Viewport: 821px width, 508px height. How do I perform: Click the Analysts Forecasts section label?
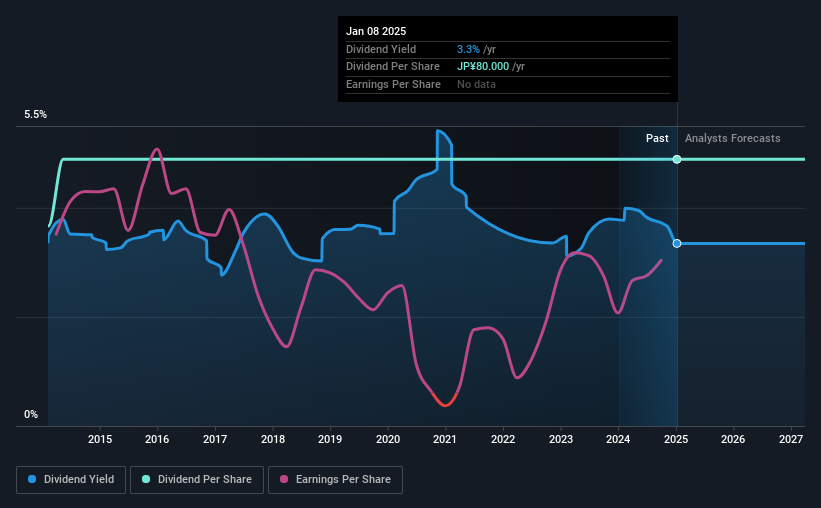(733, 138)
